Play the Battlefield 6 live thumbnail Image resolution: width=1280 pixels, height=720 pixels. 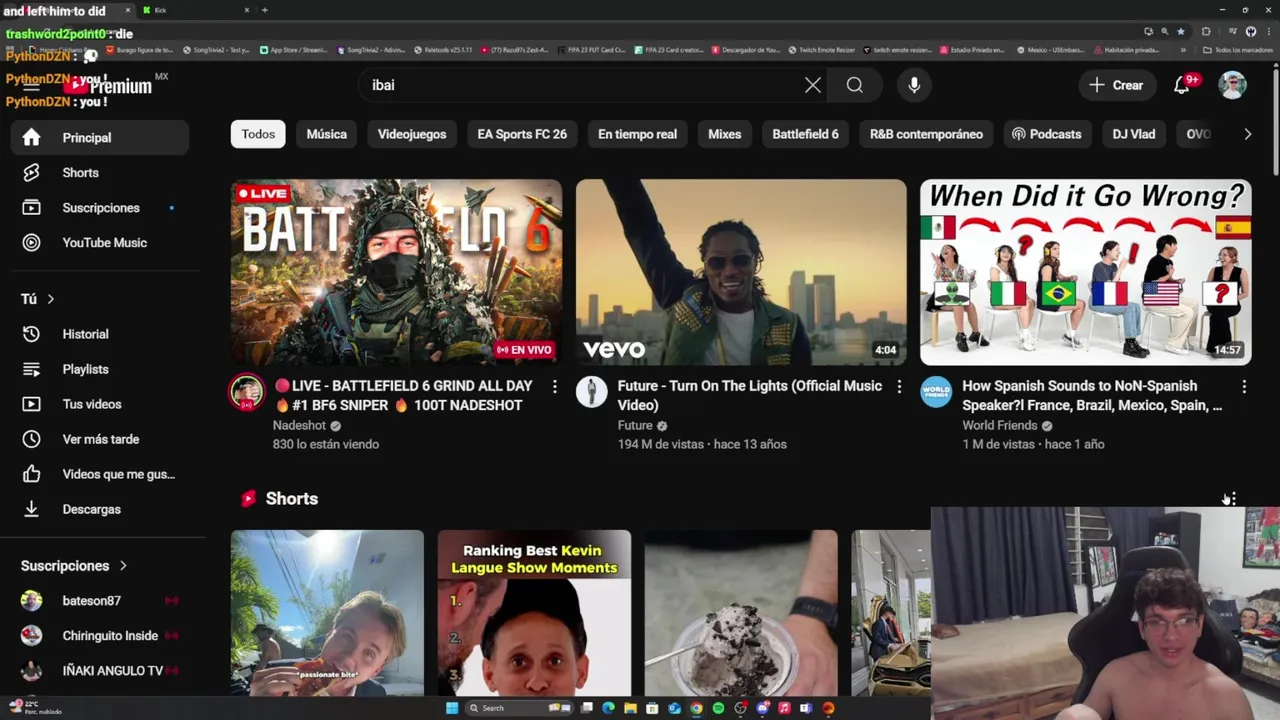point(396,272)
